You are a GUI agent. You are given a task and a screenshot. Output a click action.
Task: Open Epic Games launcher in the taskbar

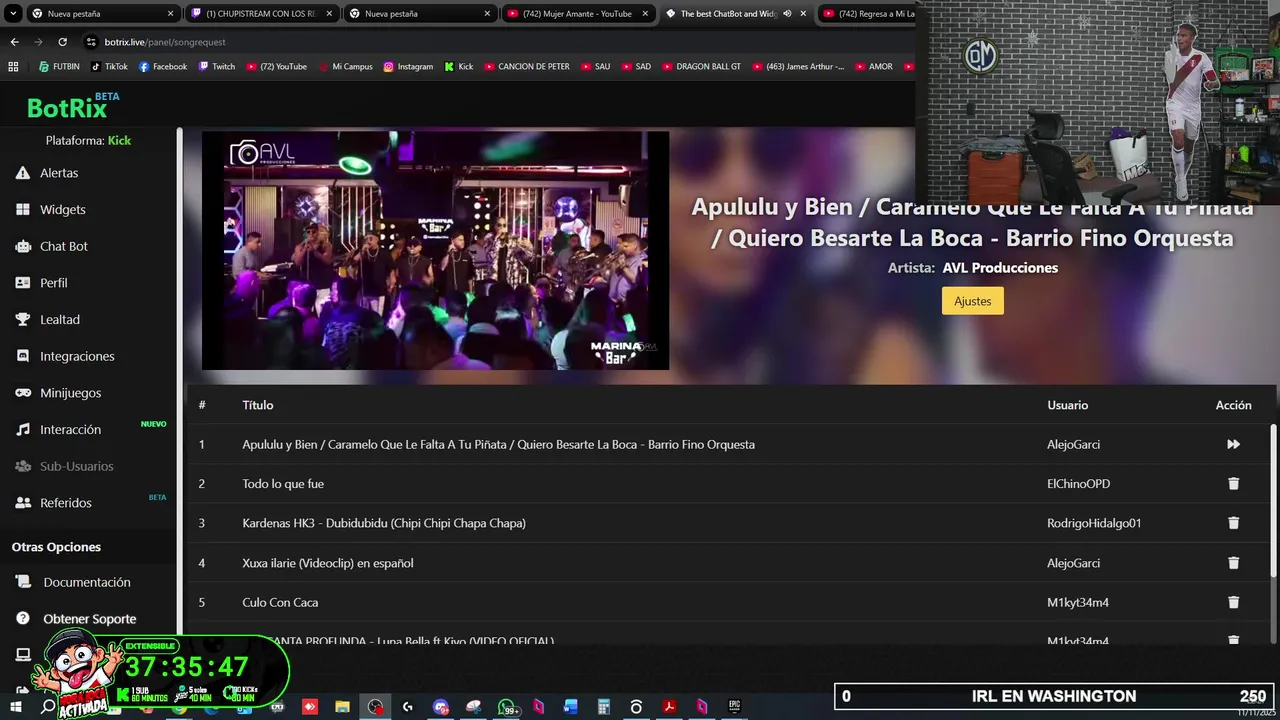pos(734,707)
